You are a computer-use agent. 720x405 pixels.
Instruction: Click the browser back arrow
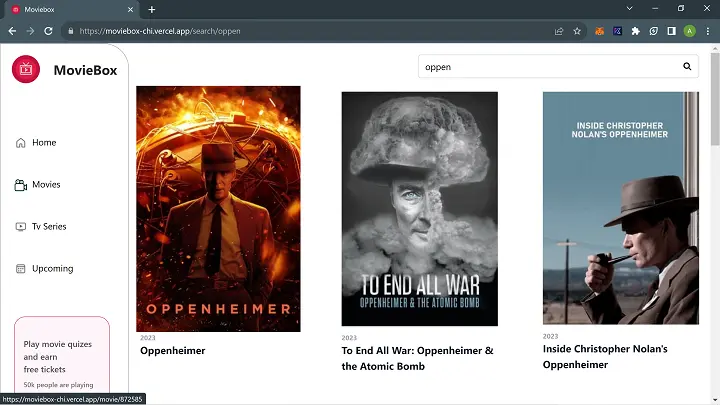pyautogui.click(x=12, y=31)
